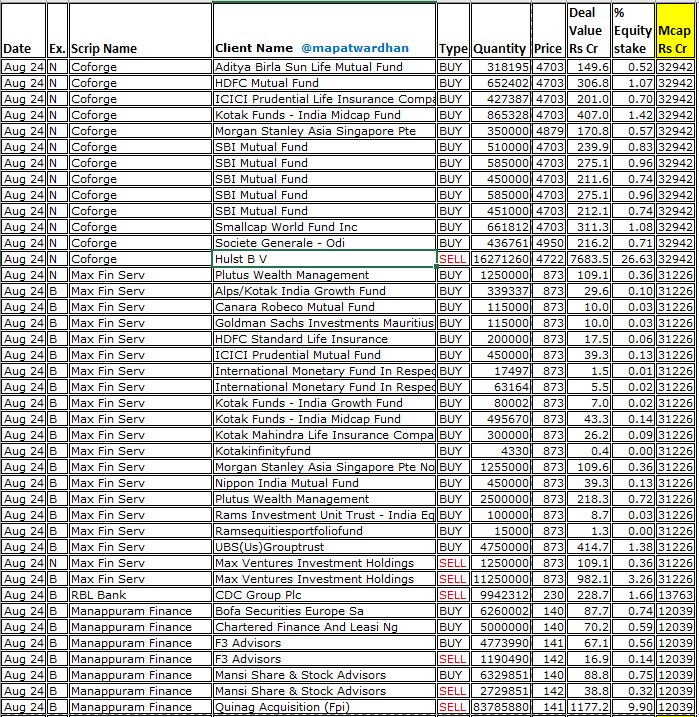Screen dimensions: 699x717
Task: Click quantity 17497 International Monetary Fund cell
Action: click(501, 371)
